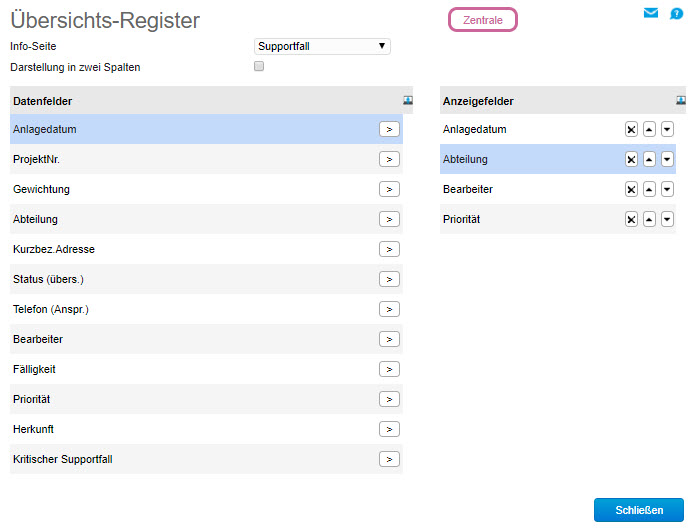Add Kurzbez.Adresse to display fields
Viewport: 691px width, 528px height.
point(389,249)
